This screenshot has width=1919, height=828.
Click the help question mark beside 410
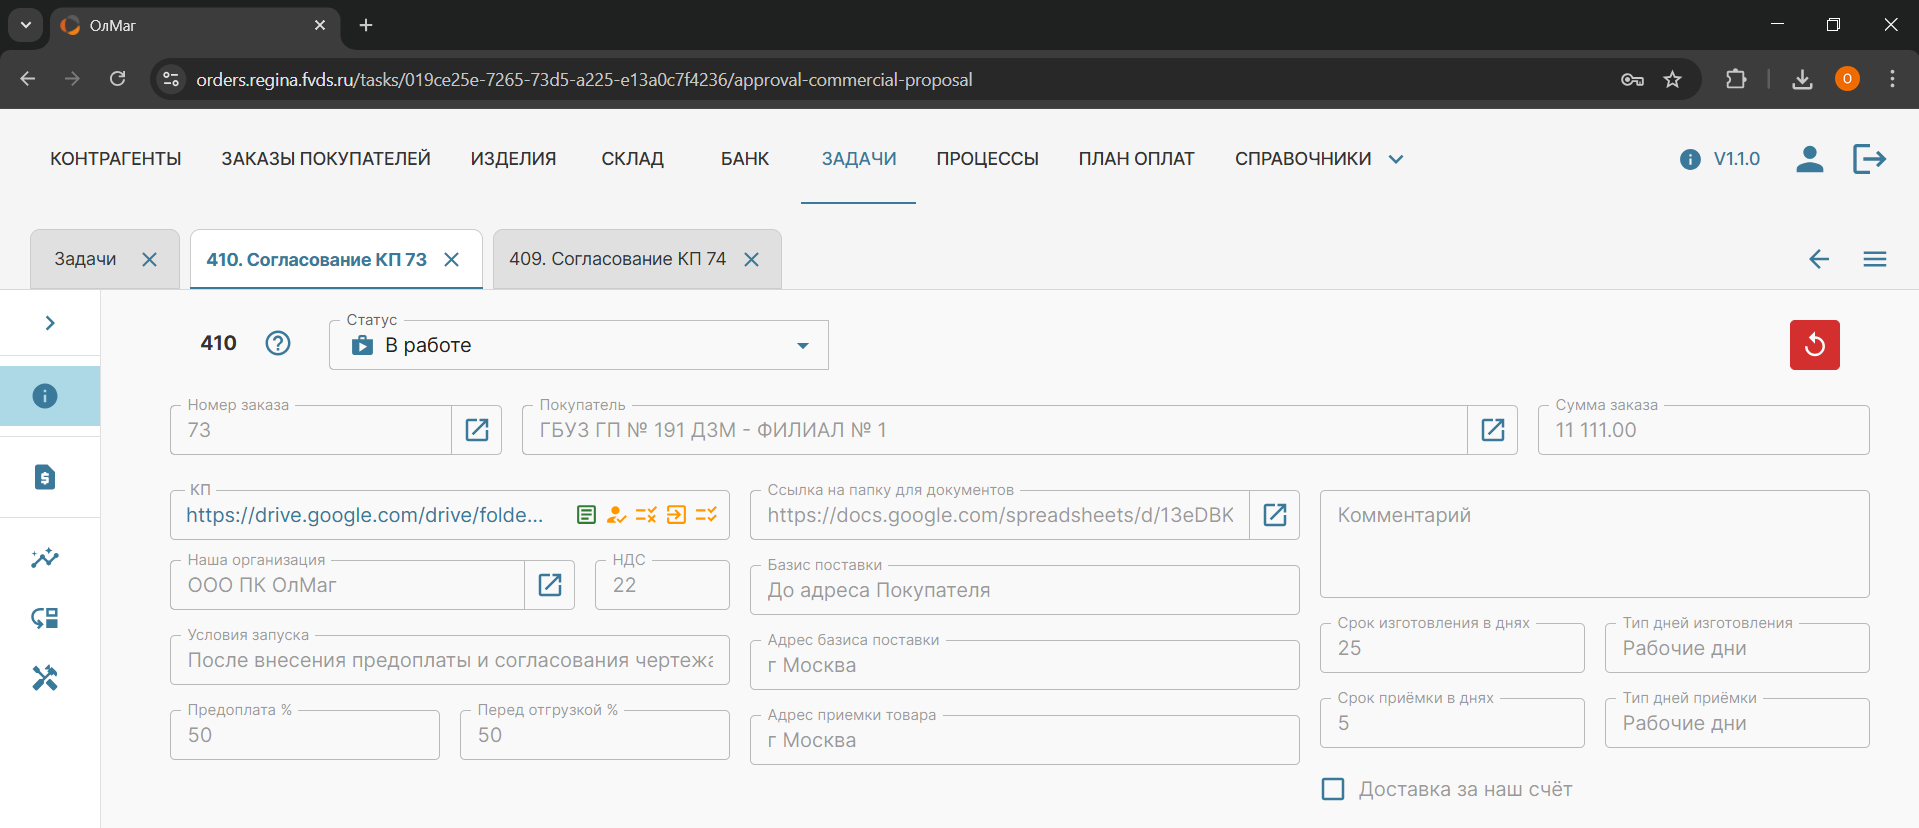278,343
